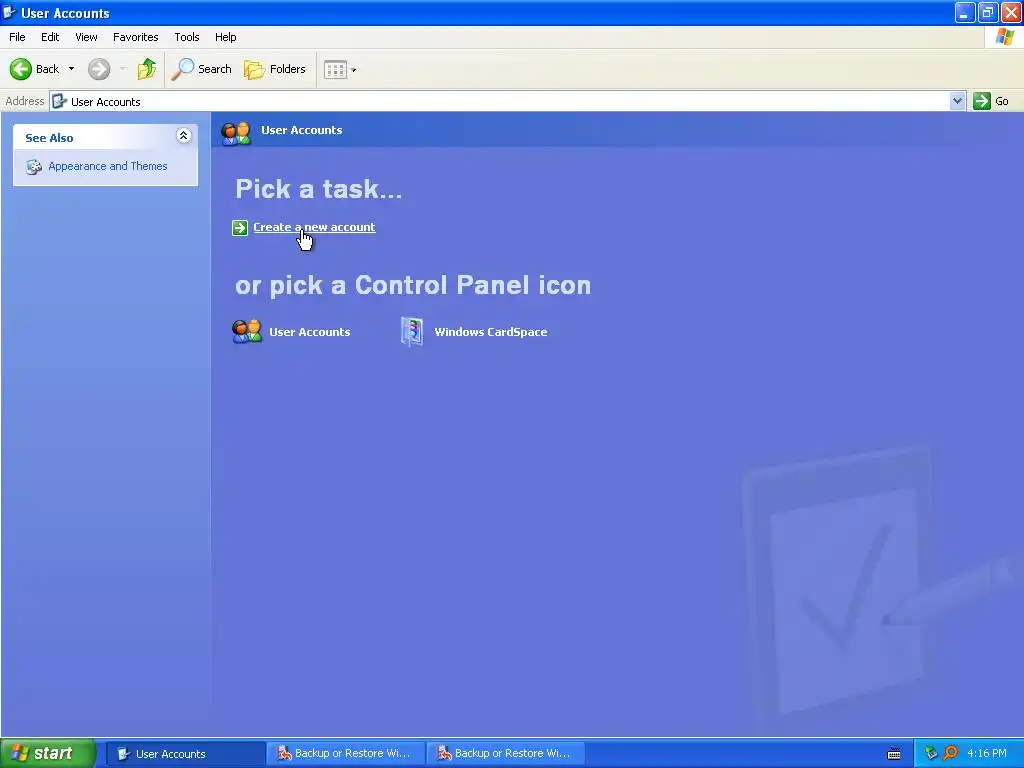Click green arrow beside Create a new account
This screenshot has height=768, width=1024.
click(240, 227)
